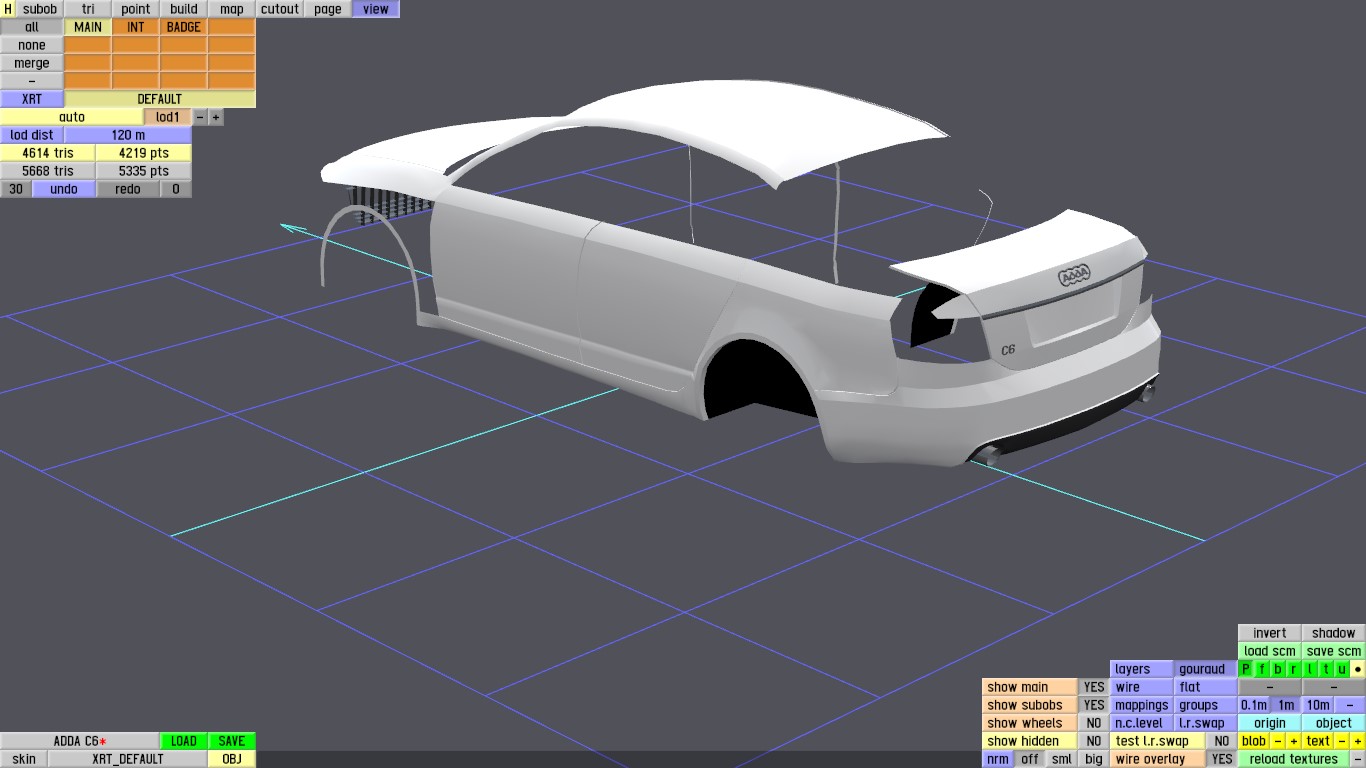The height and width of the screenshot is (768, 1366).
Task: Click the redo button
Action: coord(128,189)
